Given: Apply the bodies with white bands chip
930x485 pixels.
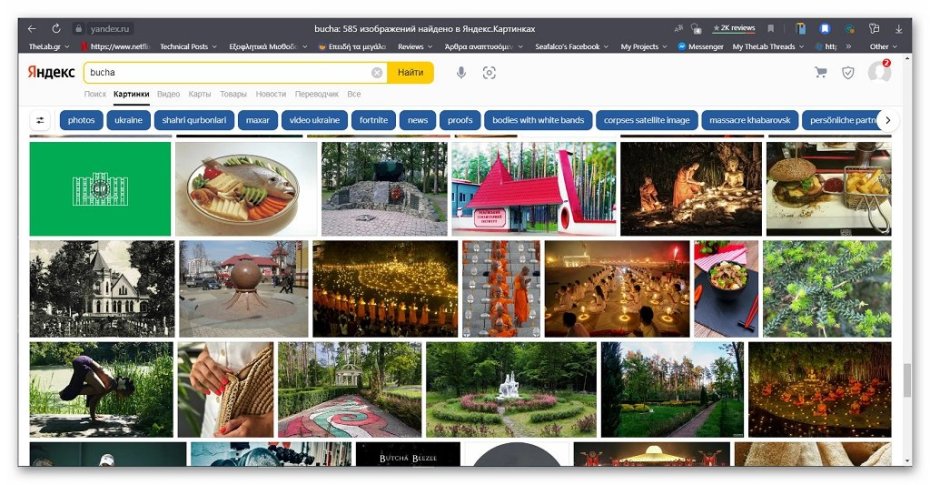Looking at the screenshot, I should coord(538,120).
